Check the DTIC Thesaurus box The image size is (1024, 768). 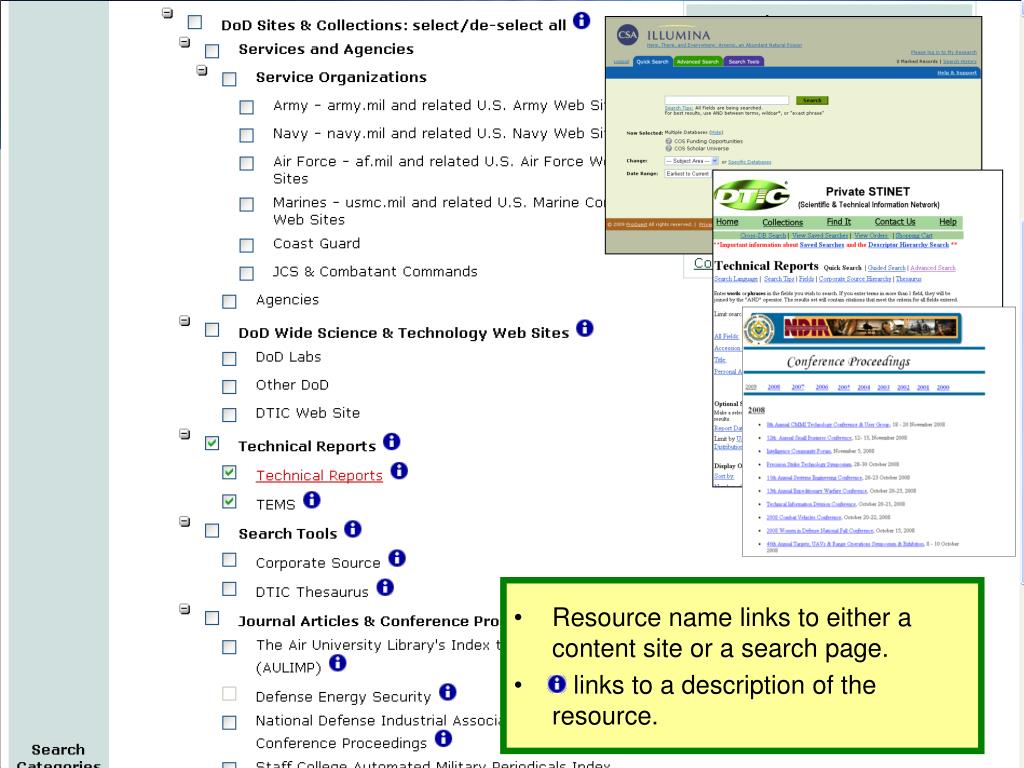(x=229, y=589)
